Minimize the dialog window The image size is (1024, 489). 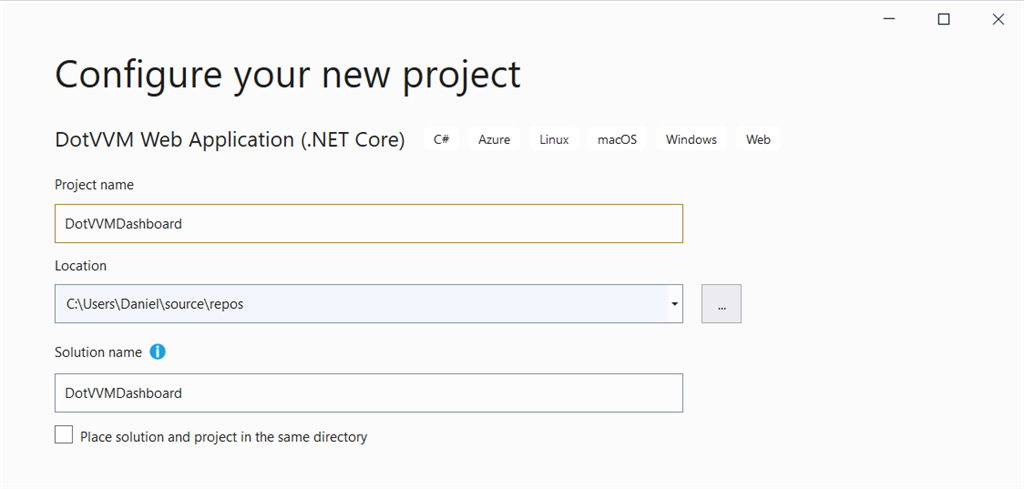coord(889,20)
